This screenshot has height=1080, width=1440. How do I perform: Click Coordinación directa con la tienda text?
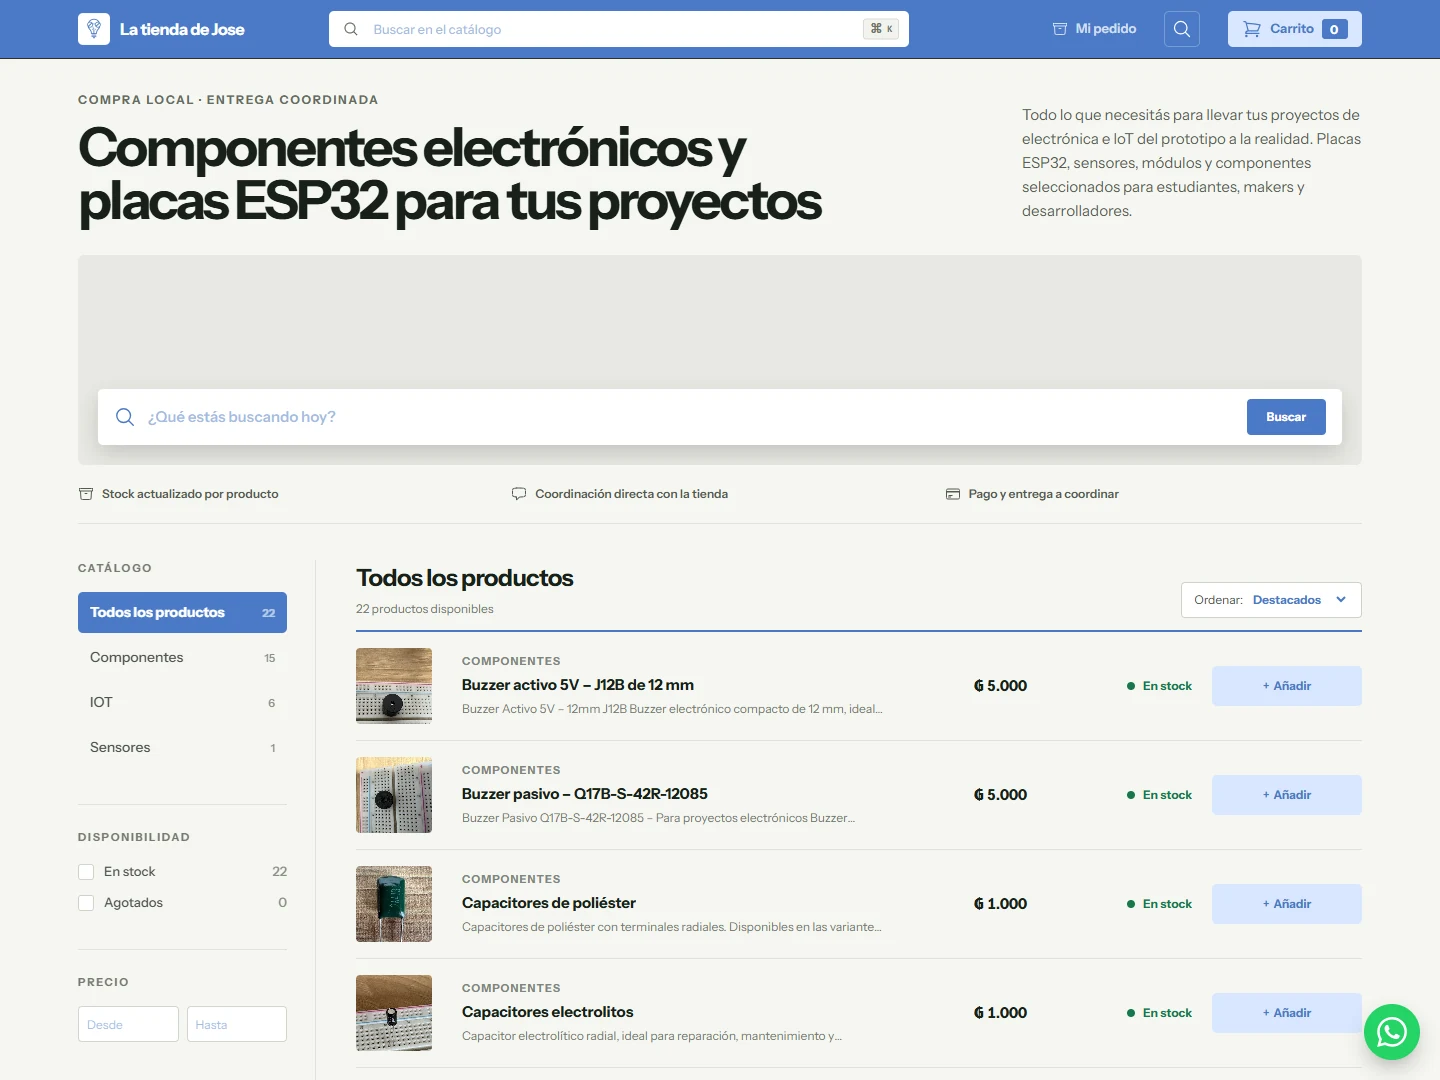coord(631,494)
